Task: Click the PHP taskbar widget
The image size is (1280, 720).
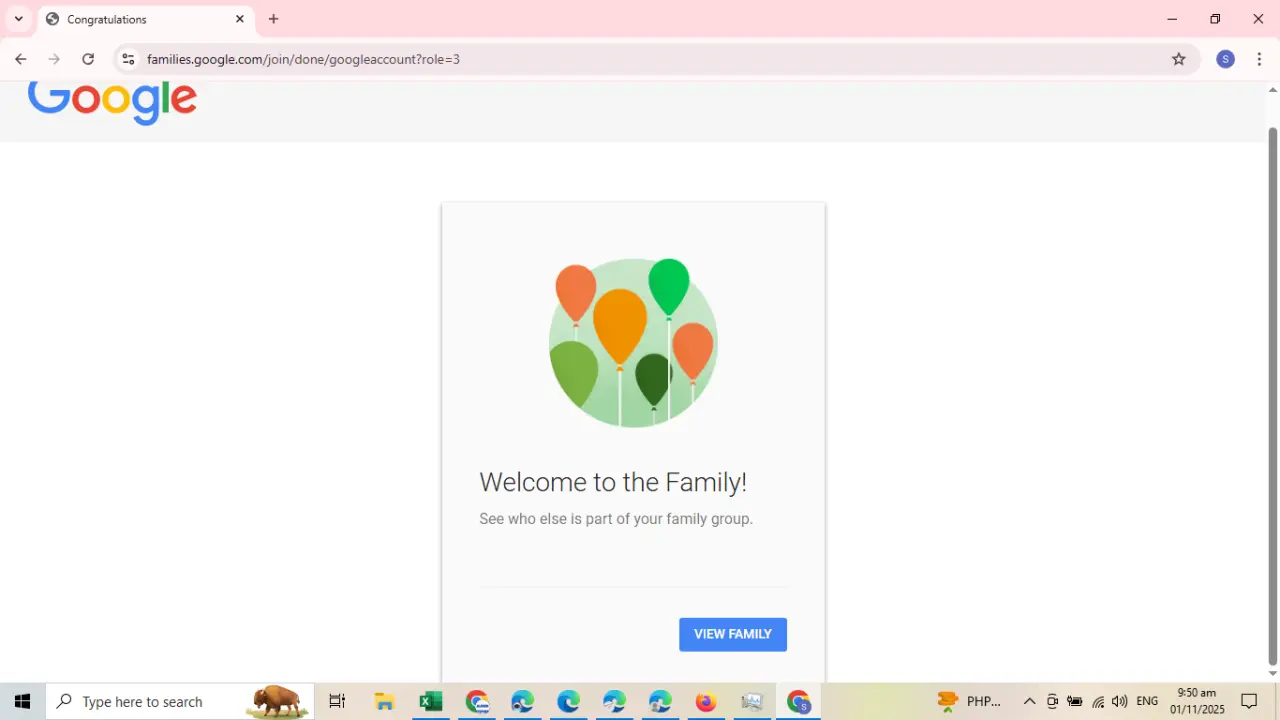Action: click(970, 701)
